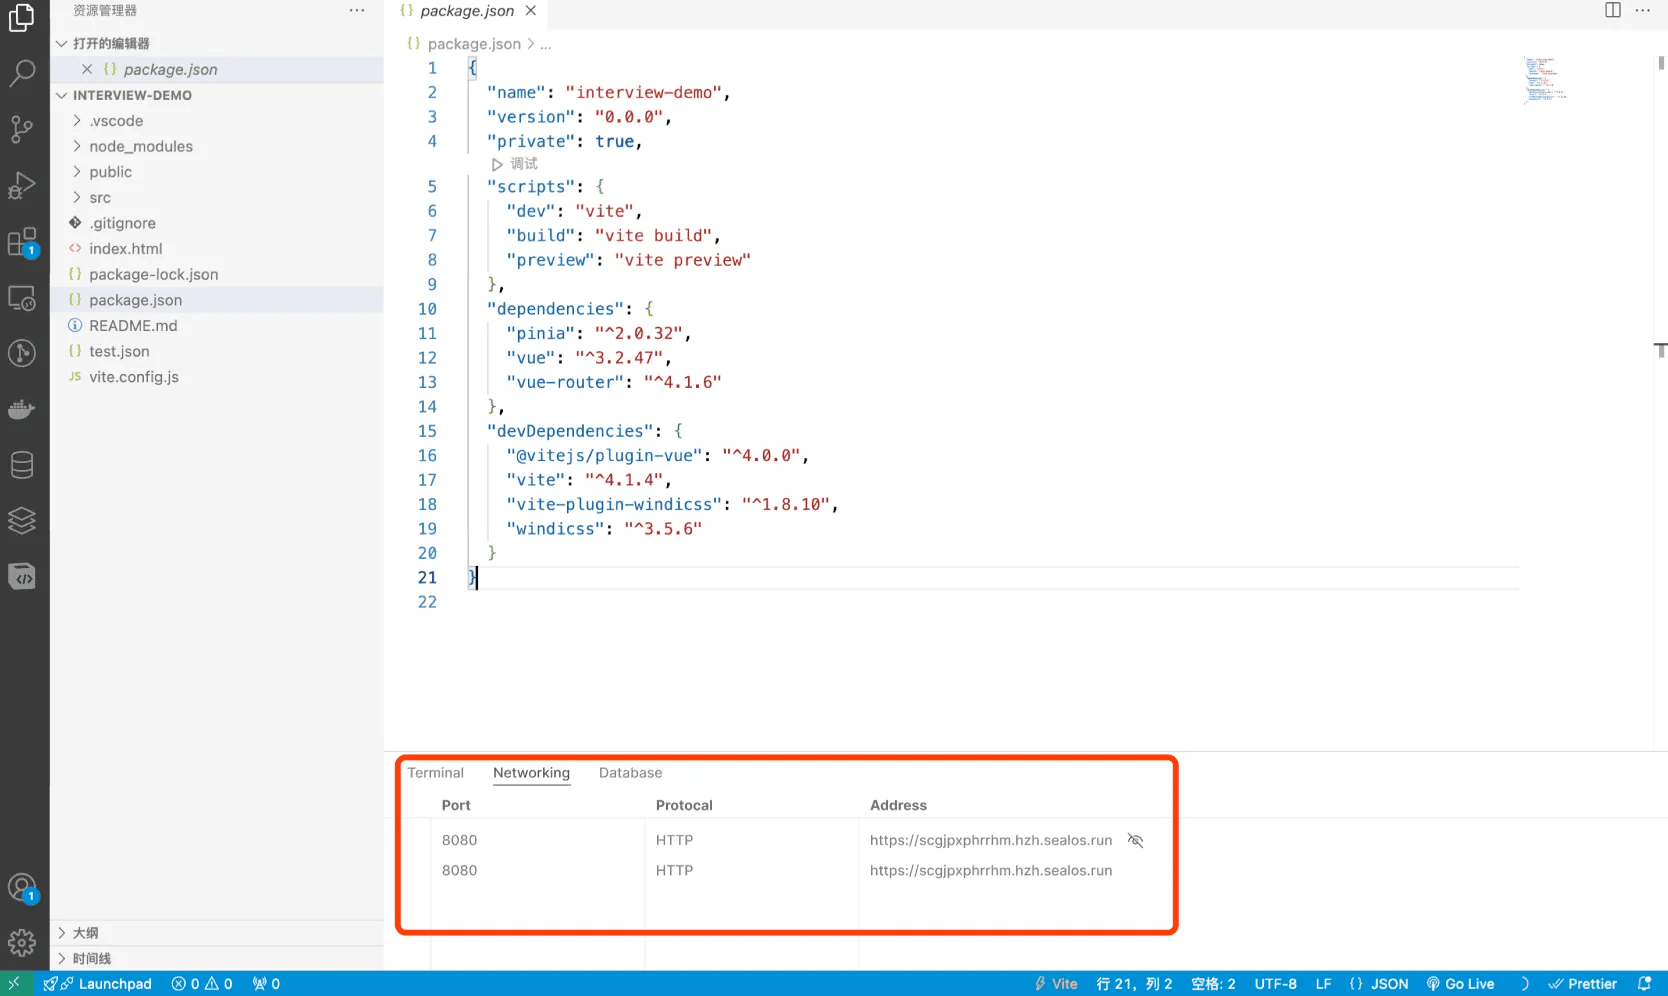Expand the node_modules folder
The height and width of the screenshot is (996, 1668).
point(216,146)
